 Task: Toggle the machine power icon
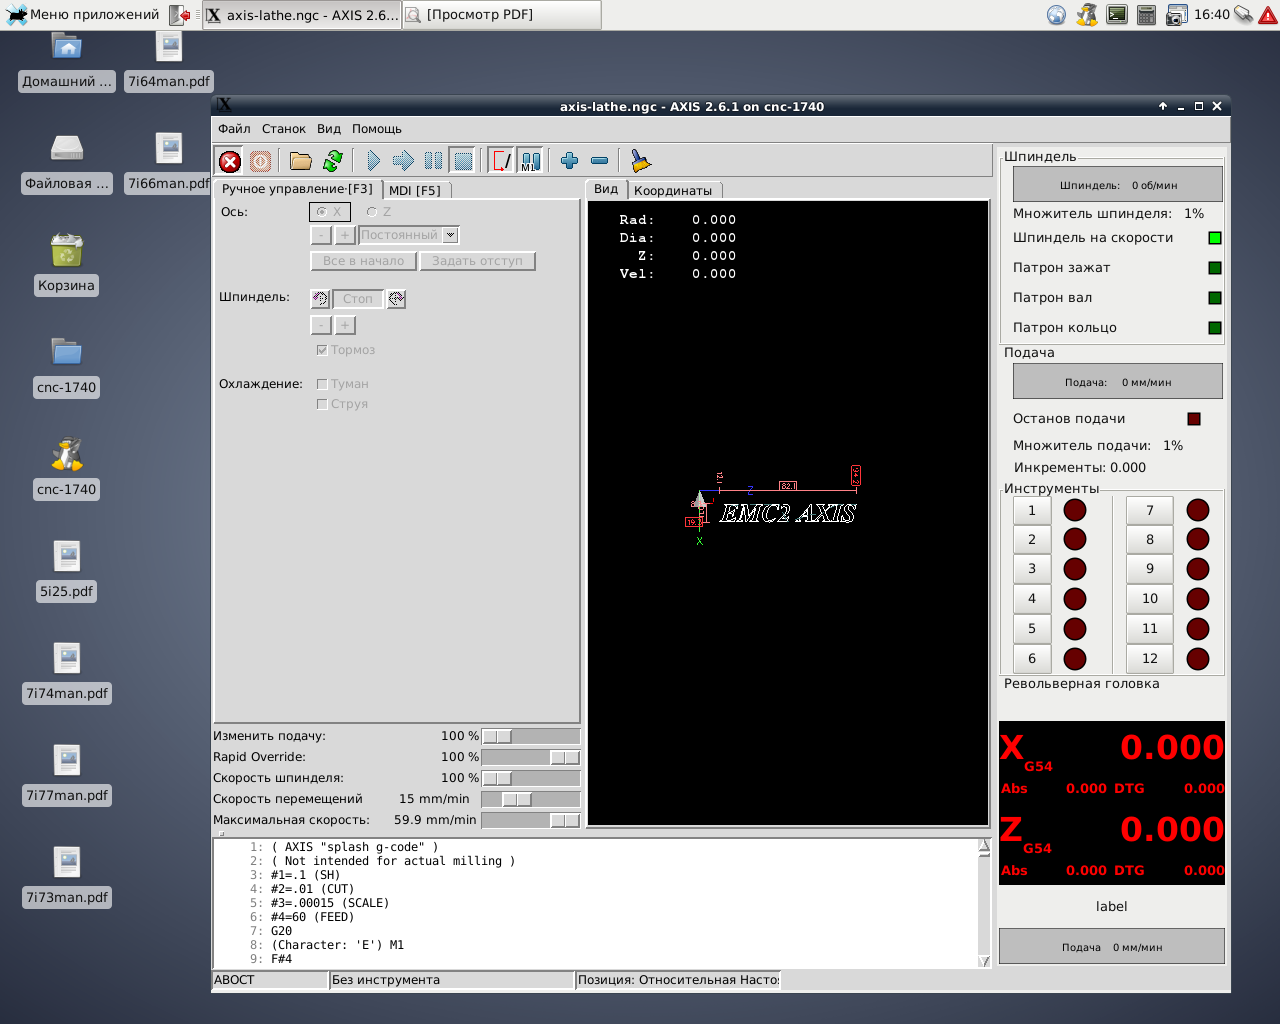pos(260,161)
